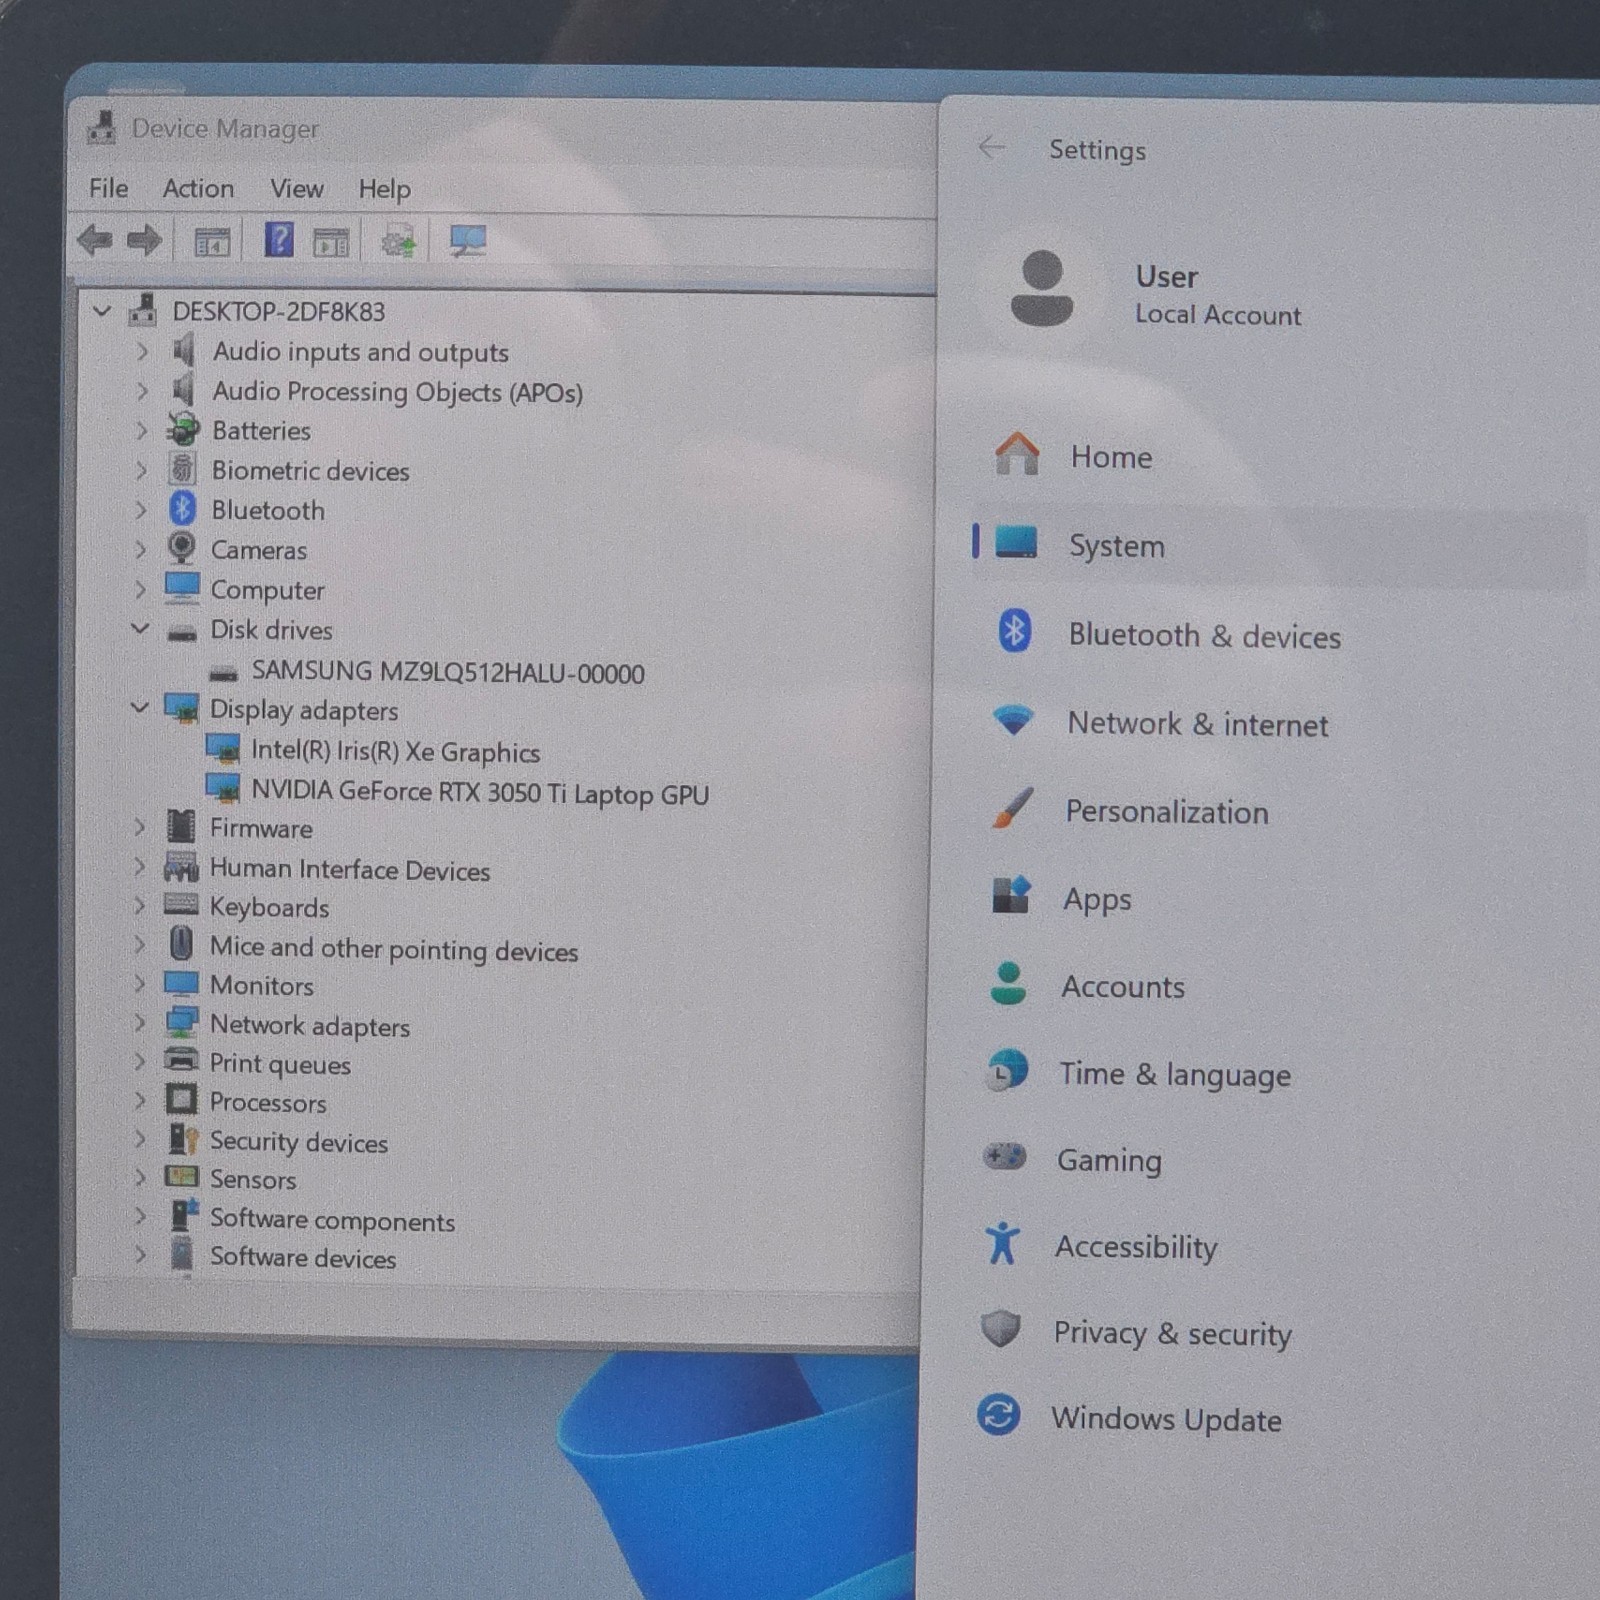Click the Network & internet Wi-Fi icon
Viewport: 1600px width, 1600px height.
coord(1013,720)
